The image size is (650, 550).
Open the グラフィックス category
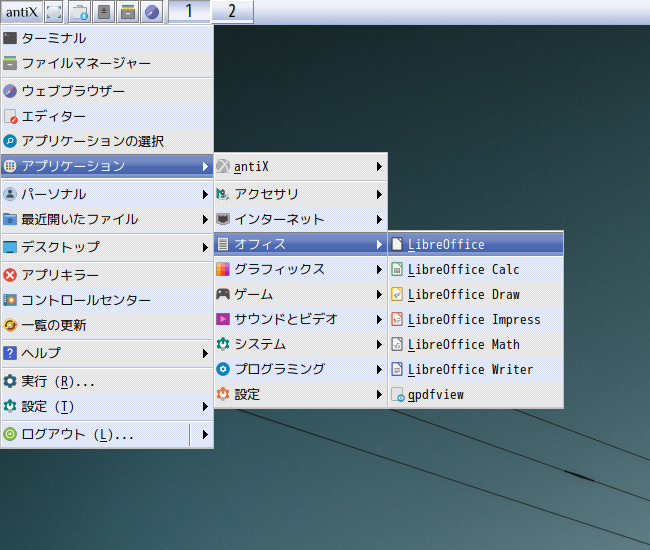[301, 269]
